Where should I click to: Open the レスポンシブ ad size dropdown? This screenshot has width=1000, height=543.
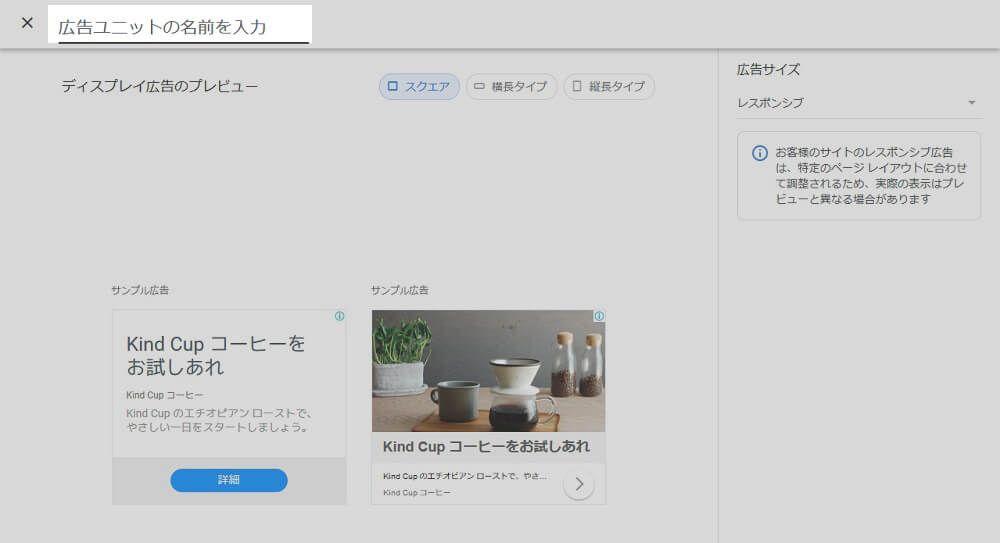(x=858, y=103)
